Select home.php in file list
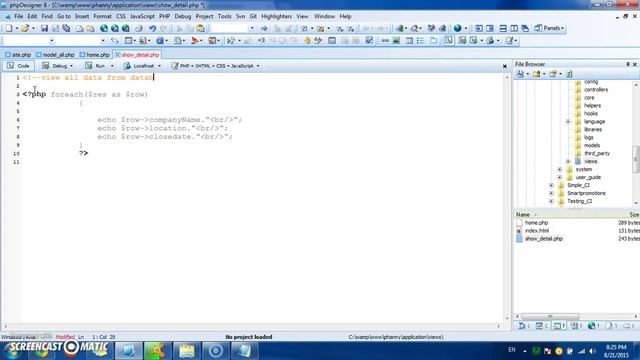640x360 pixels. [x=536, y=223]
